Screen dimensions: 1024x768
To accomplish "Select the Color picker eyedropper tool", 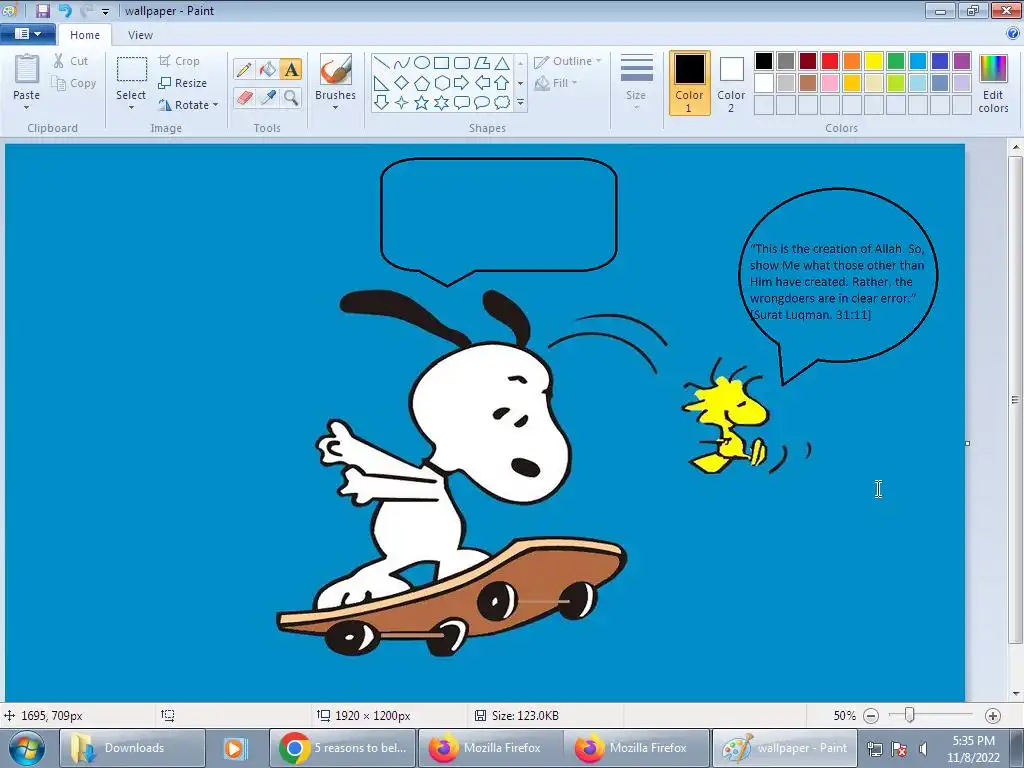I will coord(268,98).
